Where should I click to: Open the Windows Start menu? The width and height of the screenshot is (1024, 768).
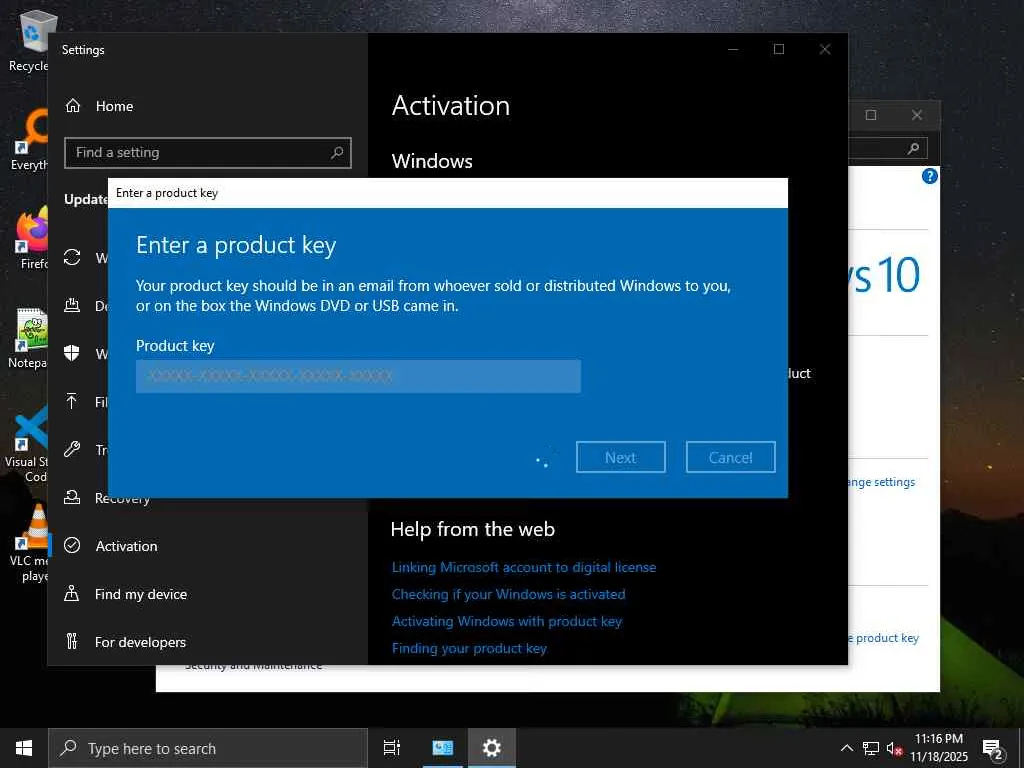24,748
